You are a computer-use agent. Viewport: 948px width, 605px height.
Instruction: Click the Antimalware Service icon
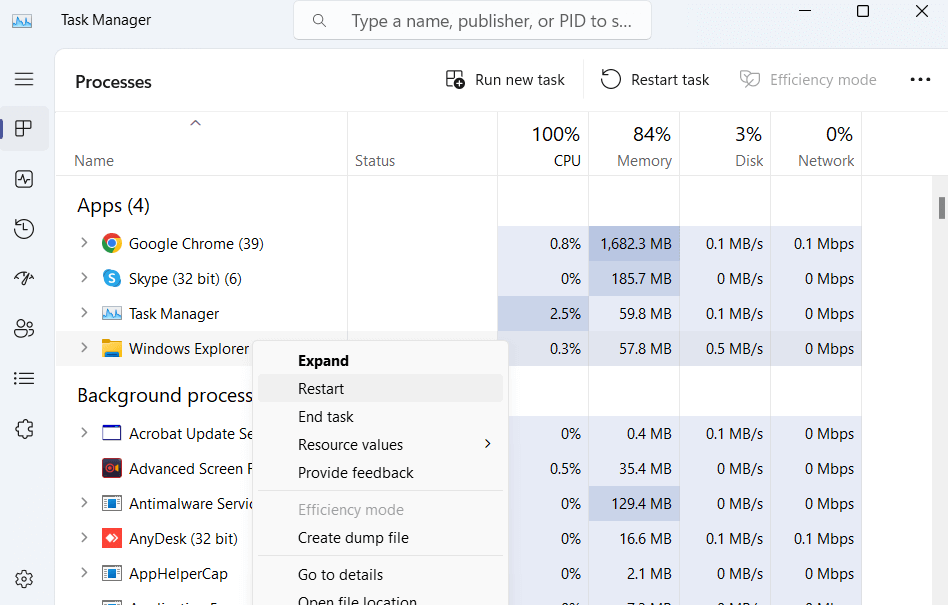coord(112,503)
